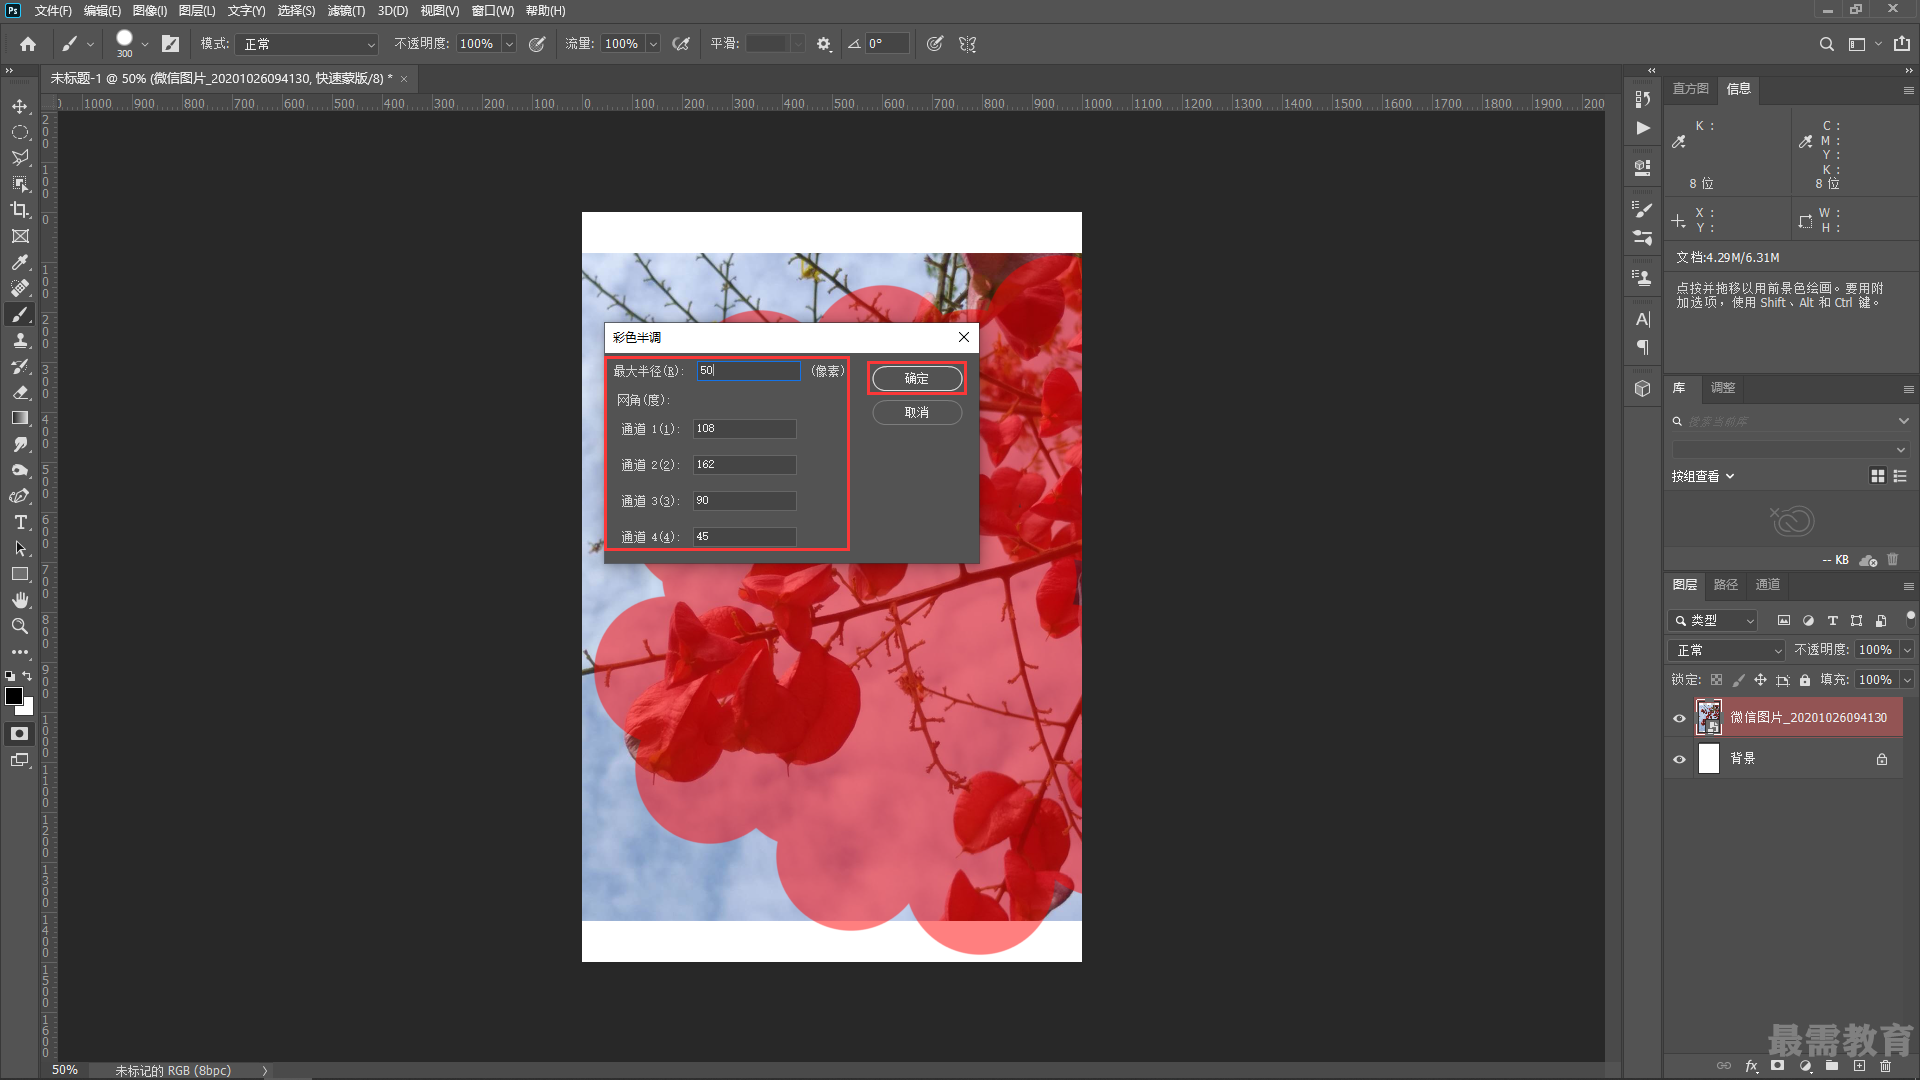Toggle Quick Mask mode button
Screen dimensions: 1920x1080
coord(20,734)
